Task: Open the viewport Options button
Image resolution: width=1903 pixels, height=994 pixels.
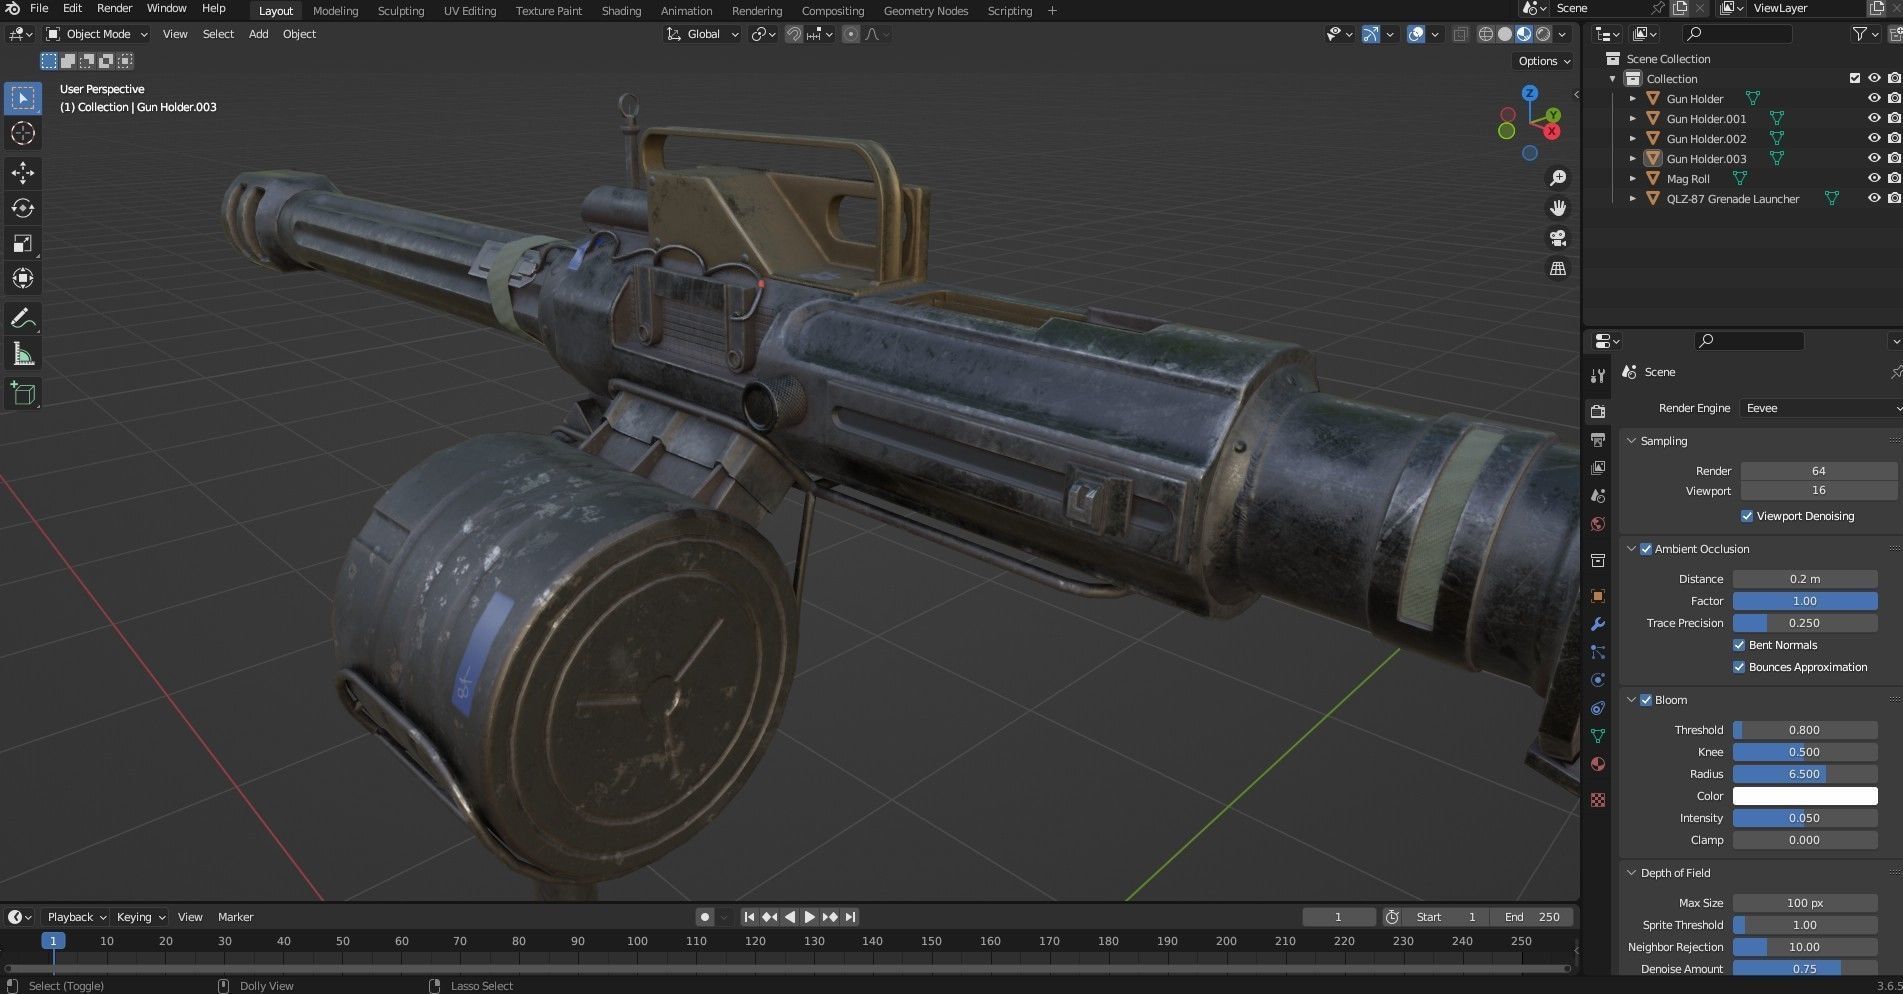Action: (1544, 61)
